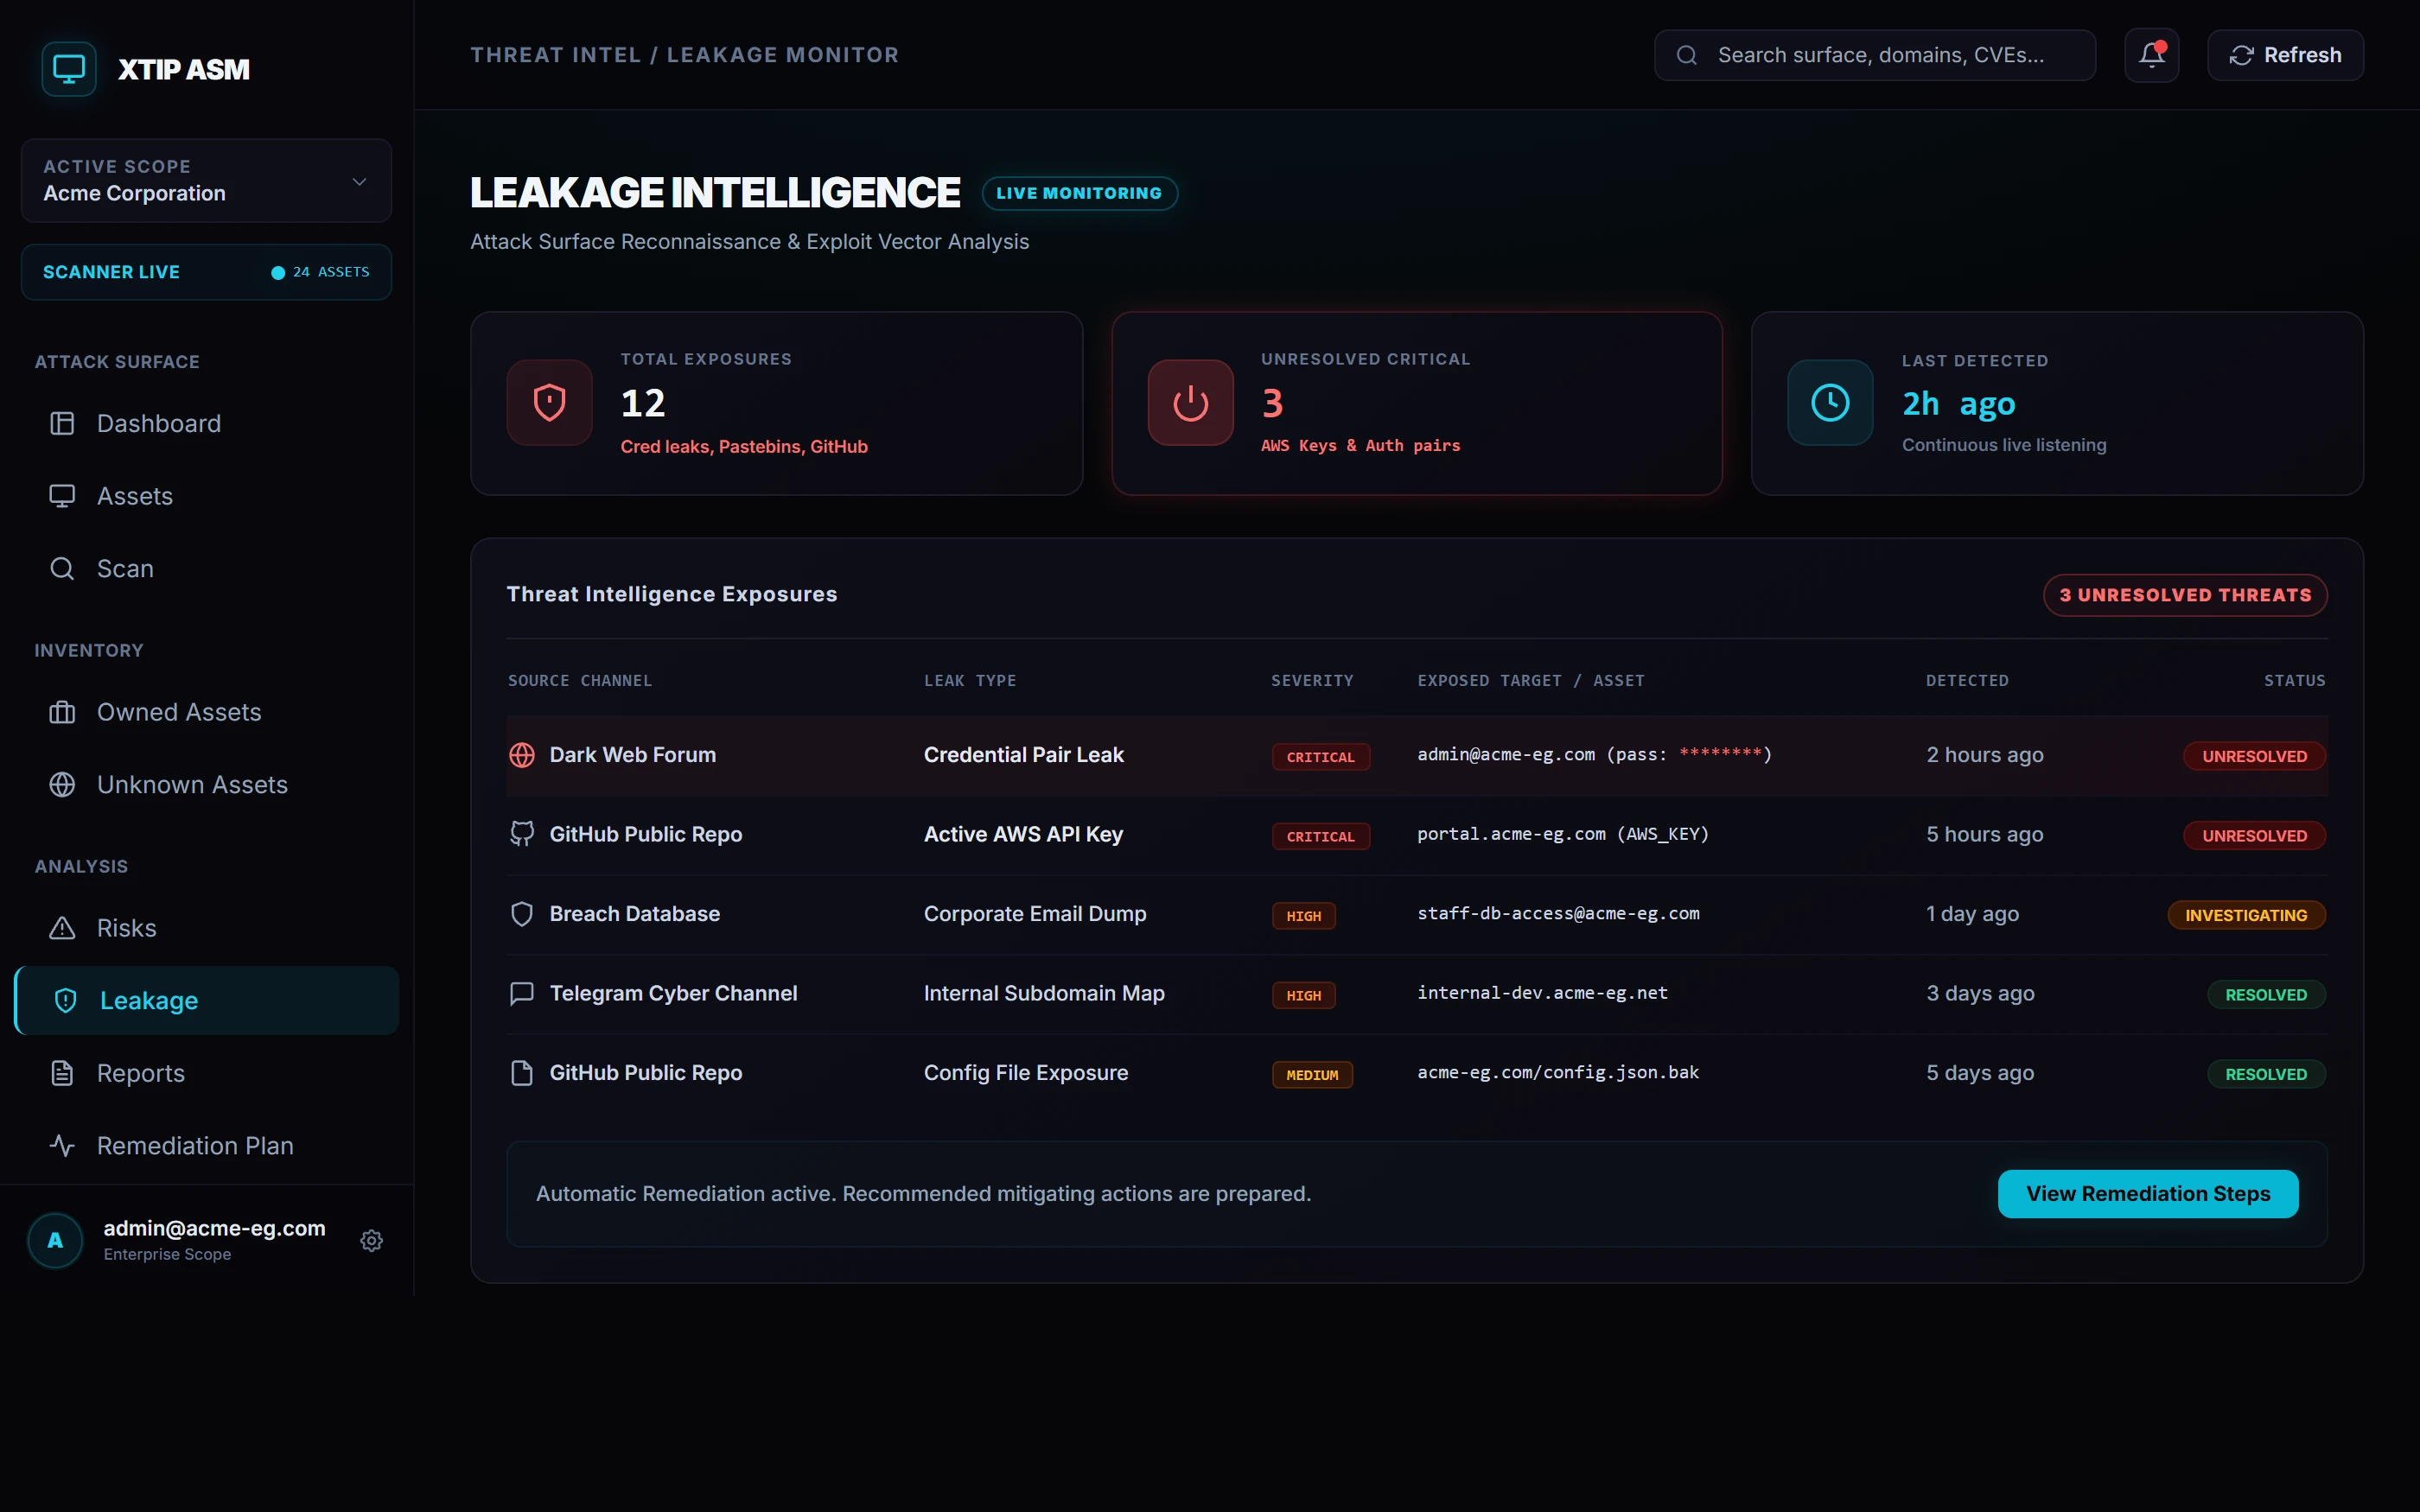2420x1512 pixels.
Task: Click acme-eg.com/config.json.bak target text
Action: [x=1558, y=1072]
